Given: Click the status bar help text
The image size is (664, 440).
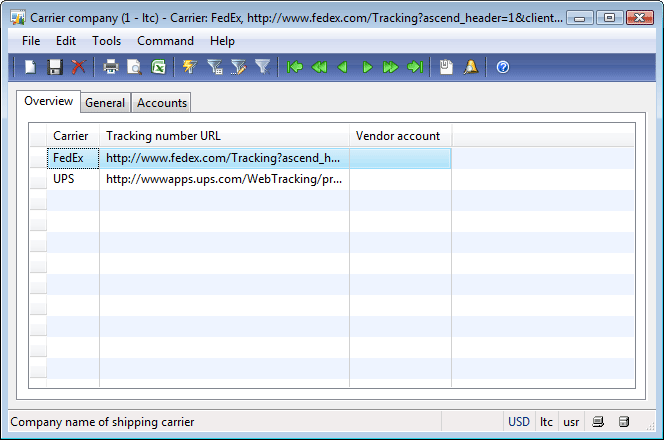Looking at the screenshot, I should coord(102,422).
